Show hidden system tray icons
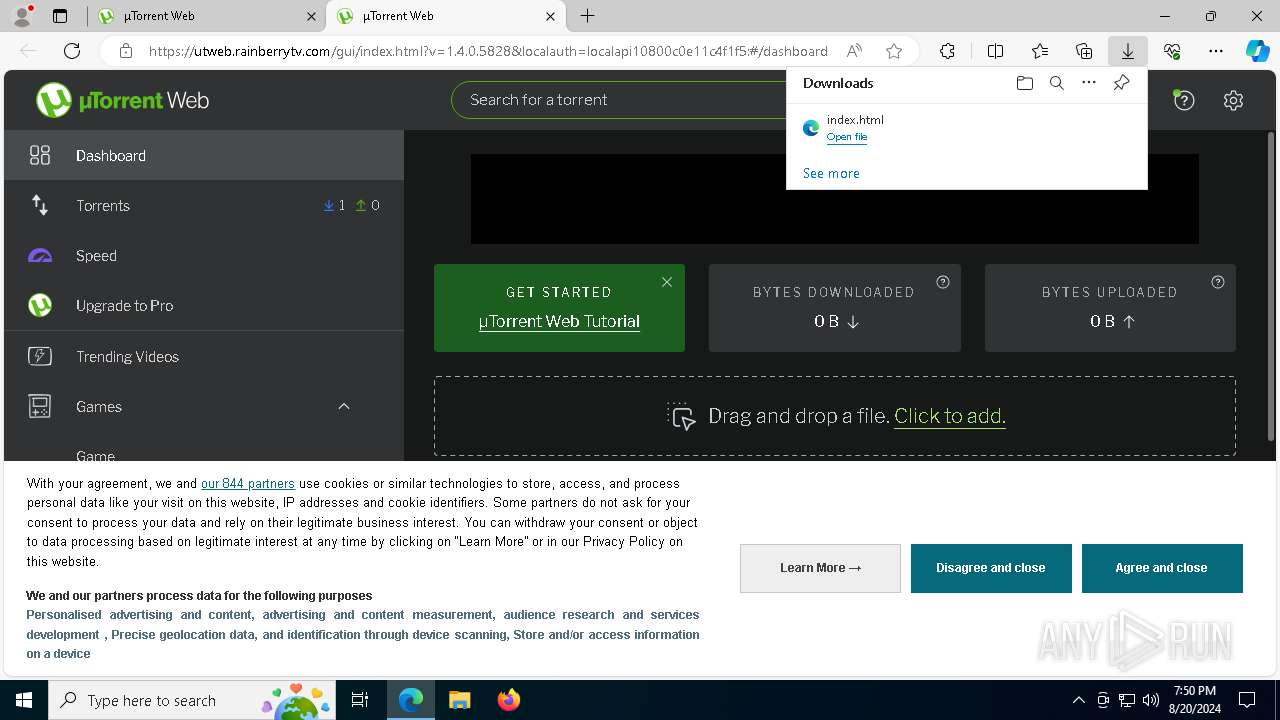1280x720 pixels. pyautogui.click(x=1078, y=700)
